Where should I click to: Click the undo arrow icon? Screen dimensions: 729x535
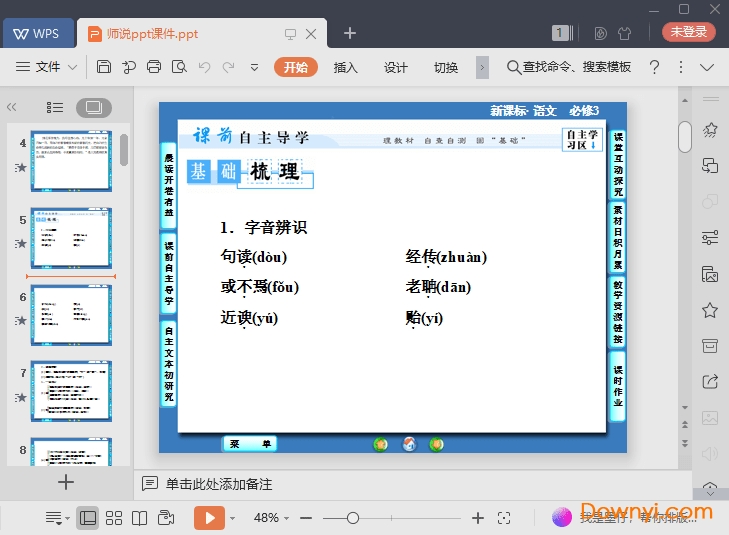pos(204,67)
